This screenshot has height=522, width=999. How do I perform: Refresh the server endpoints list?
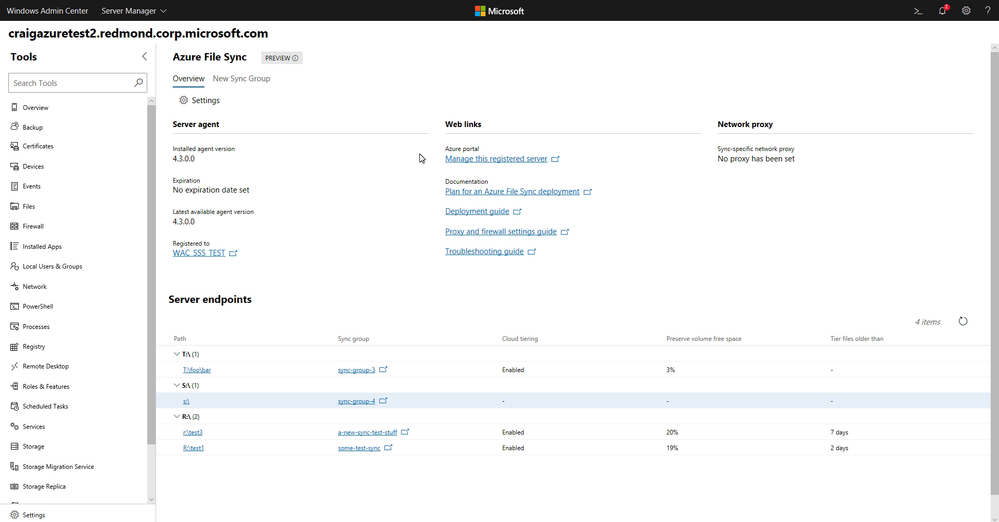pyautogui.click(x=963, y=321)
